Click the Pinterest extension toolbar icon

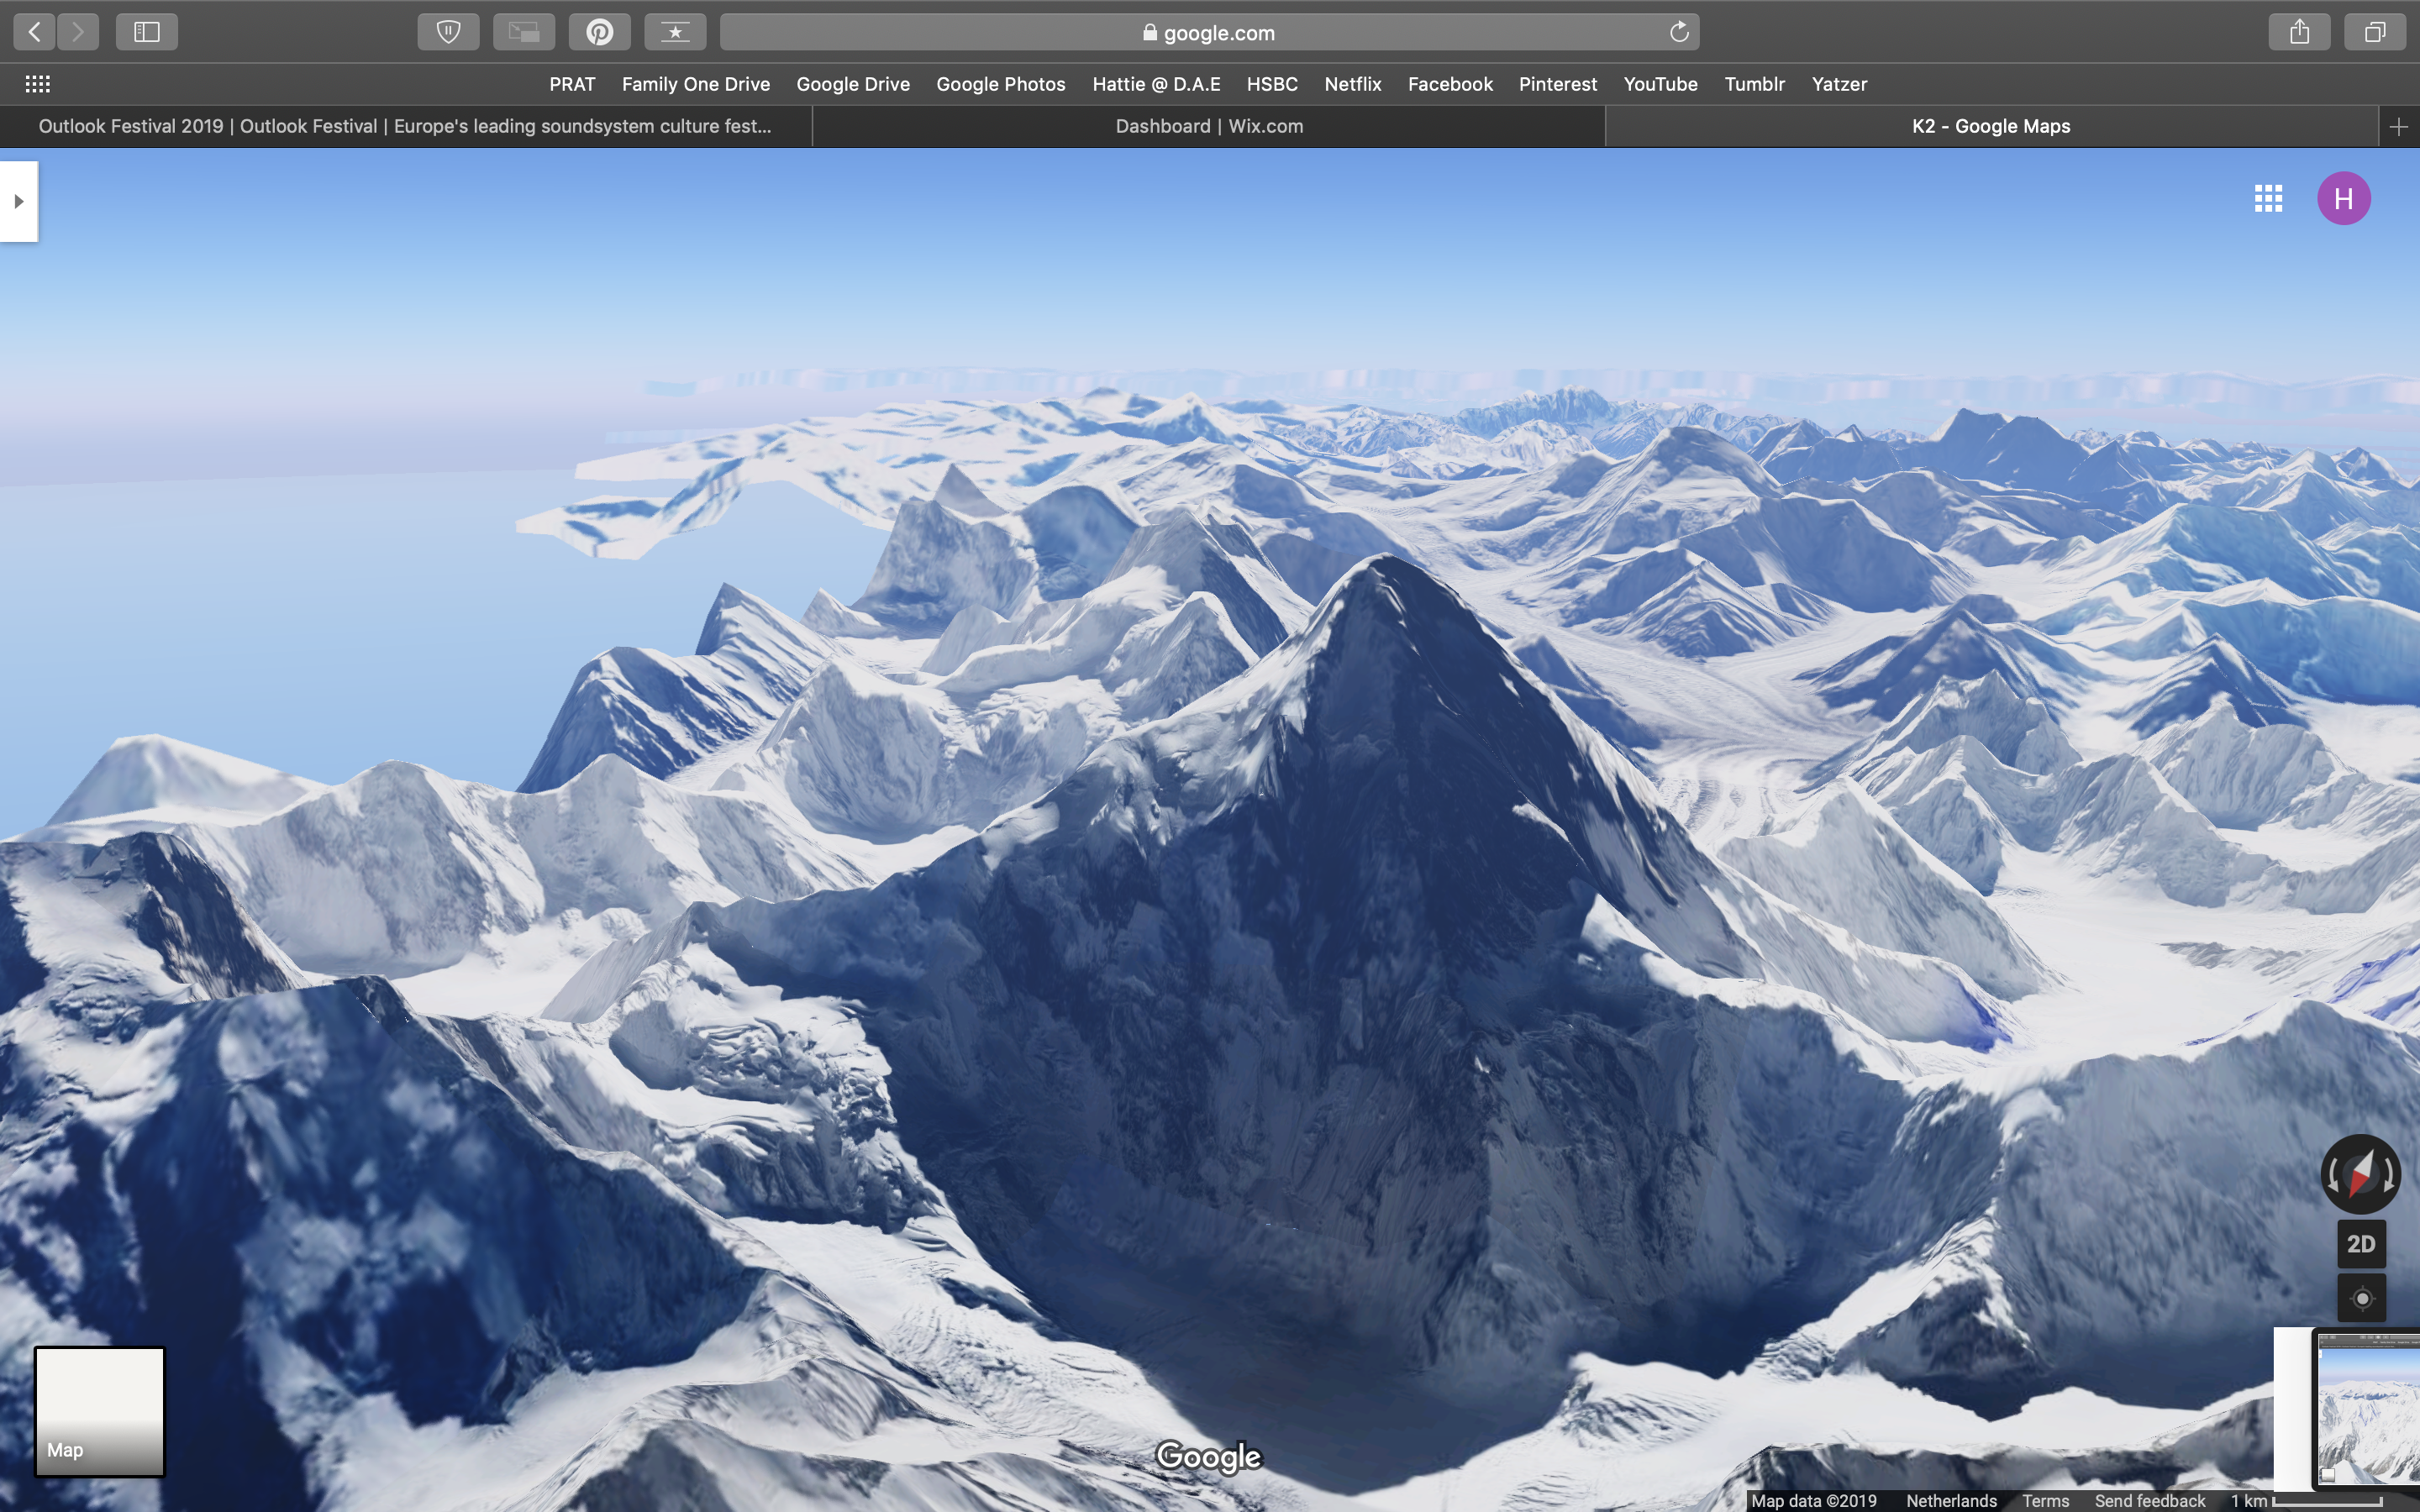599,32
